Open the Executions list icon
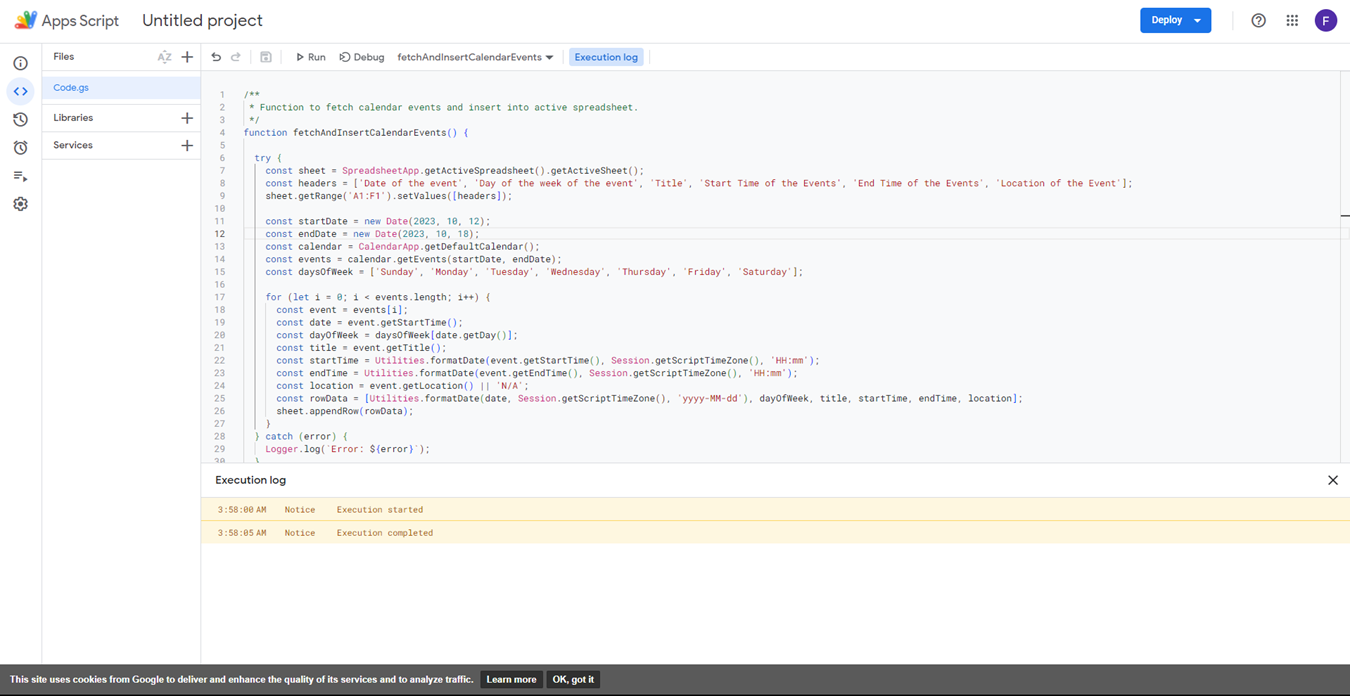 point(20,176)
